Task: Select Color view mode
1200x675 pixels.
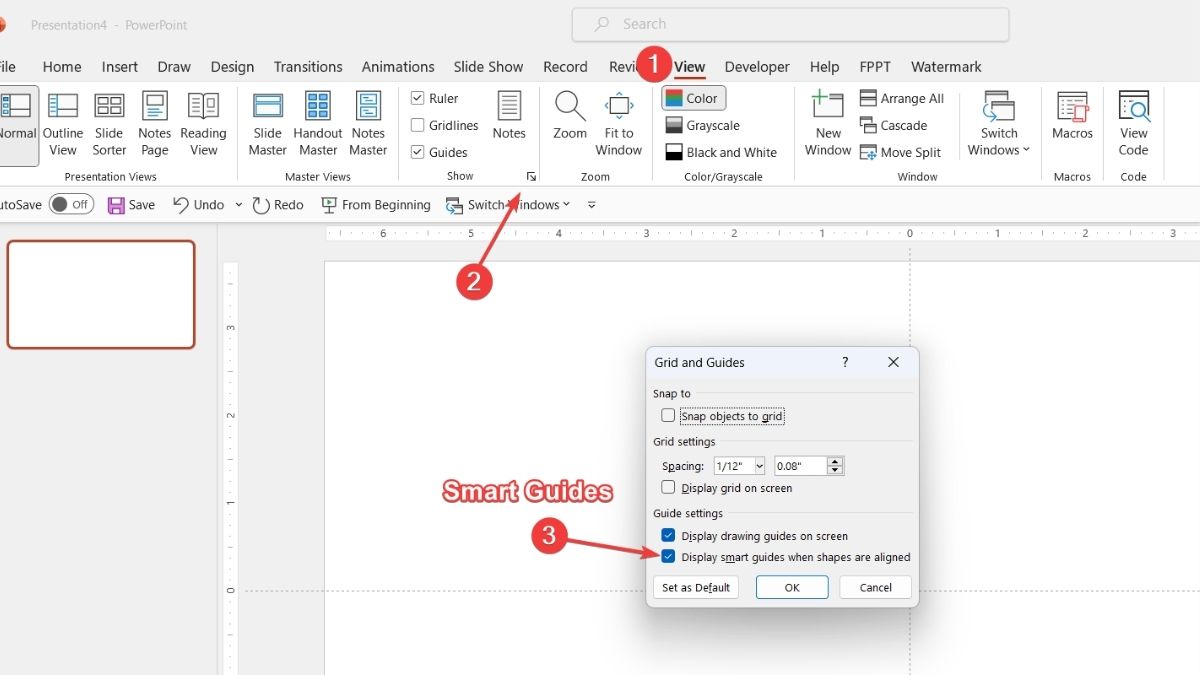Action: 693,98
